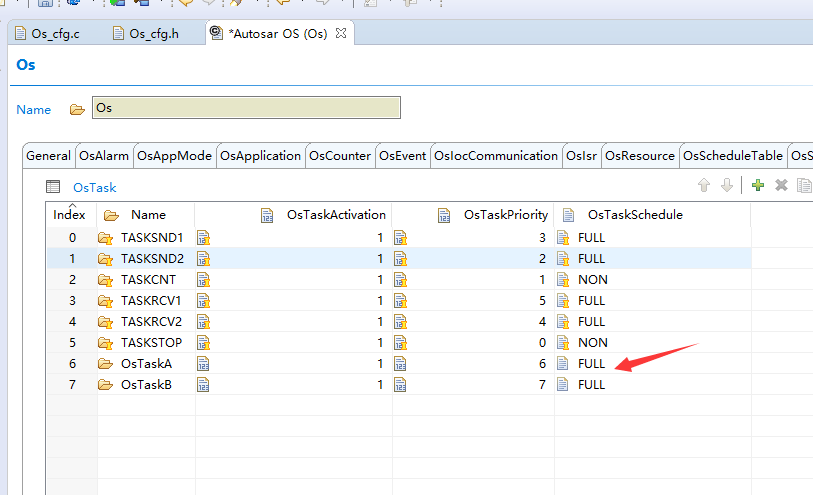Select the TASKRCV1 row name

pos(151,301)
